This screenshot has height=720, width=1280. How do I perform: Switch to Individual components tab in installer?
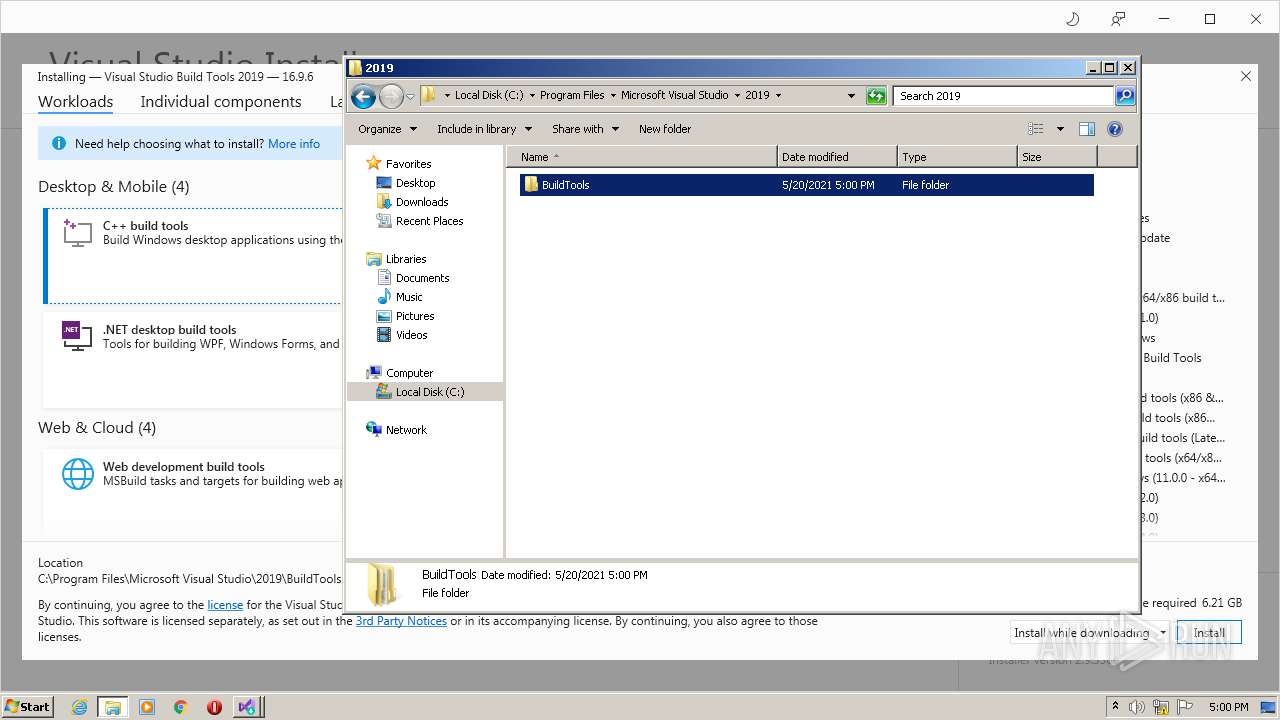221,102
